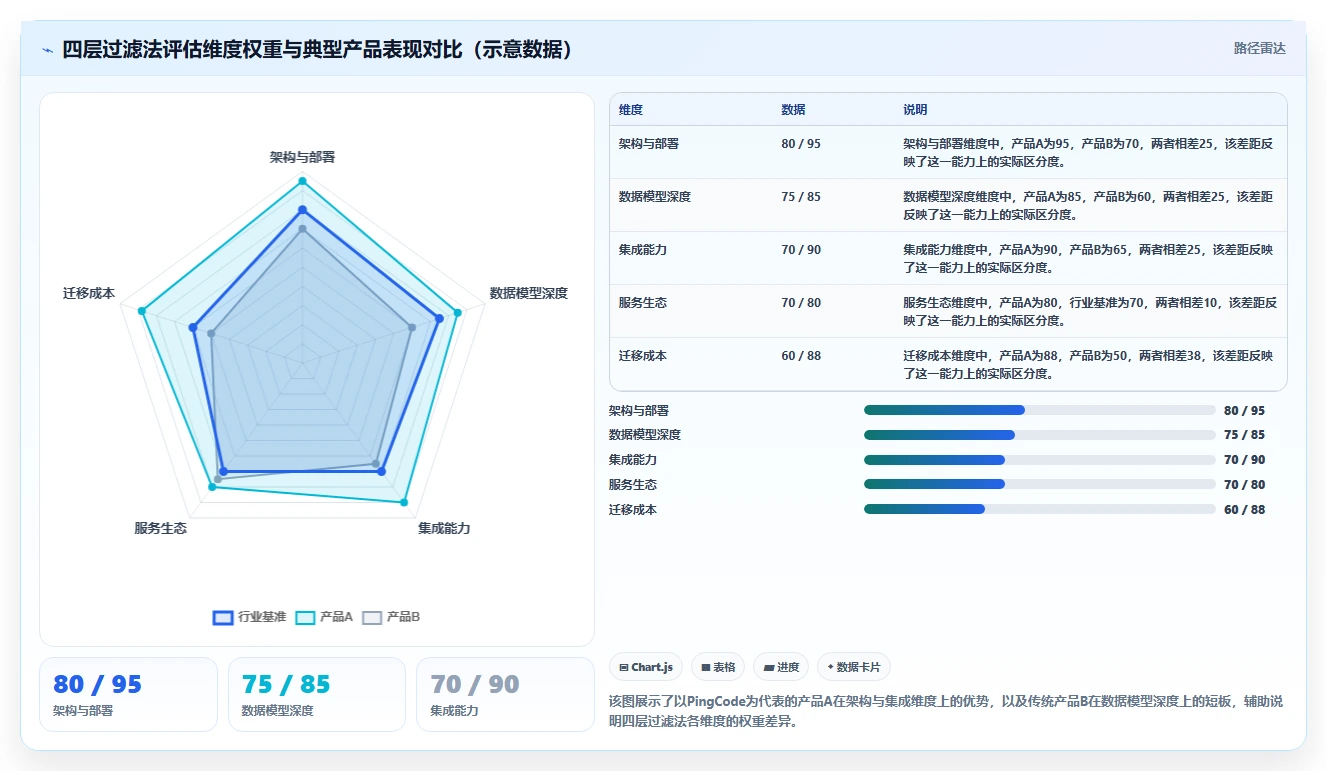The width and height of the screenshot is (1327, 771).
Task: Select the 集成能力 table row cell
Action: pos(643,250)
